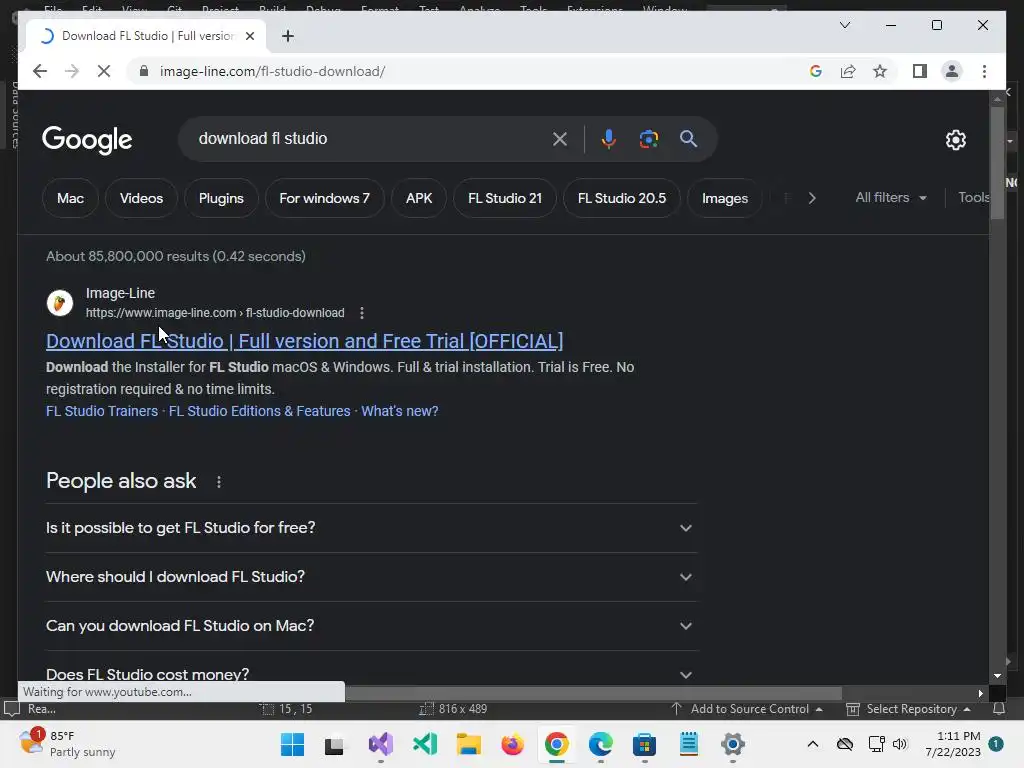Expand Where should I download FL Studio
This screenshot has width=1024, height=768.
click(370, 577)
